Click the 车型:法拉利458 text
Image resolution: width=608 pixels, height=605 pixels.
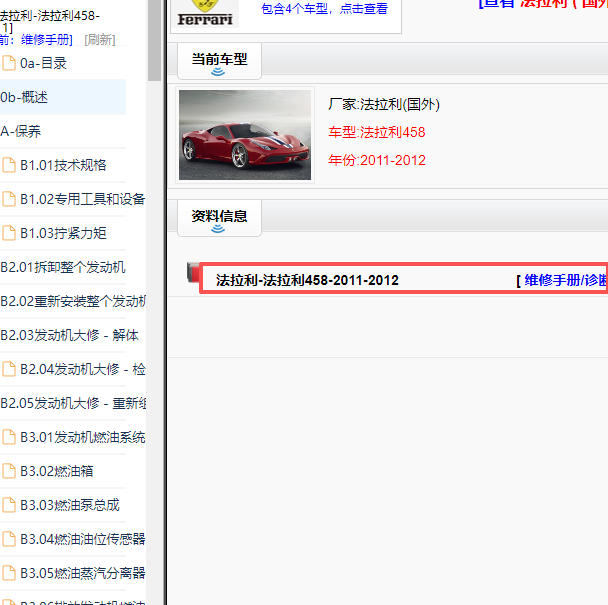click(x=377, y=132)
